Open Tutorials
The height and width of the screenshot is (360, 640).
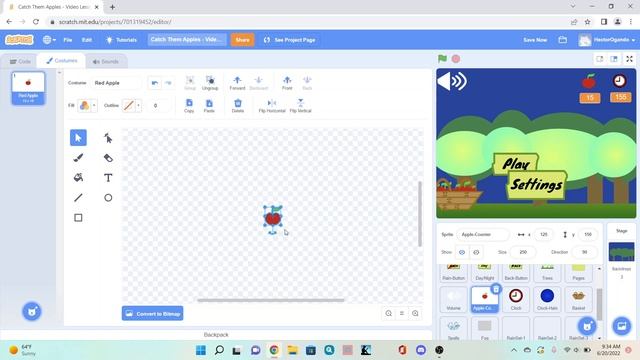click(x=121, y=40)
